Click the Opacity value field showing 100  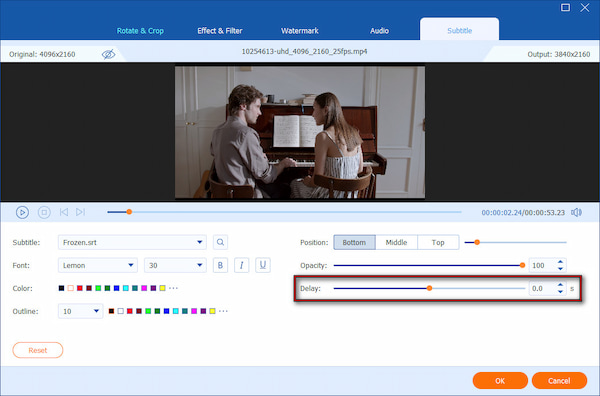(x=542, y=265)
